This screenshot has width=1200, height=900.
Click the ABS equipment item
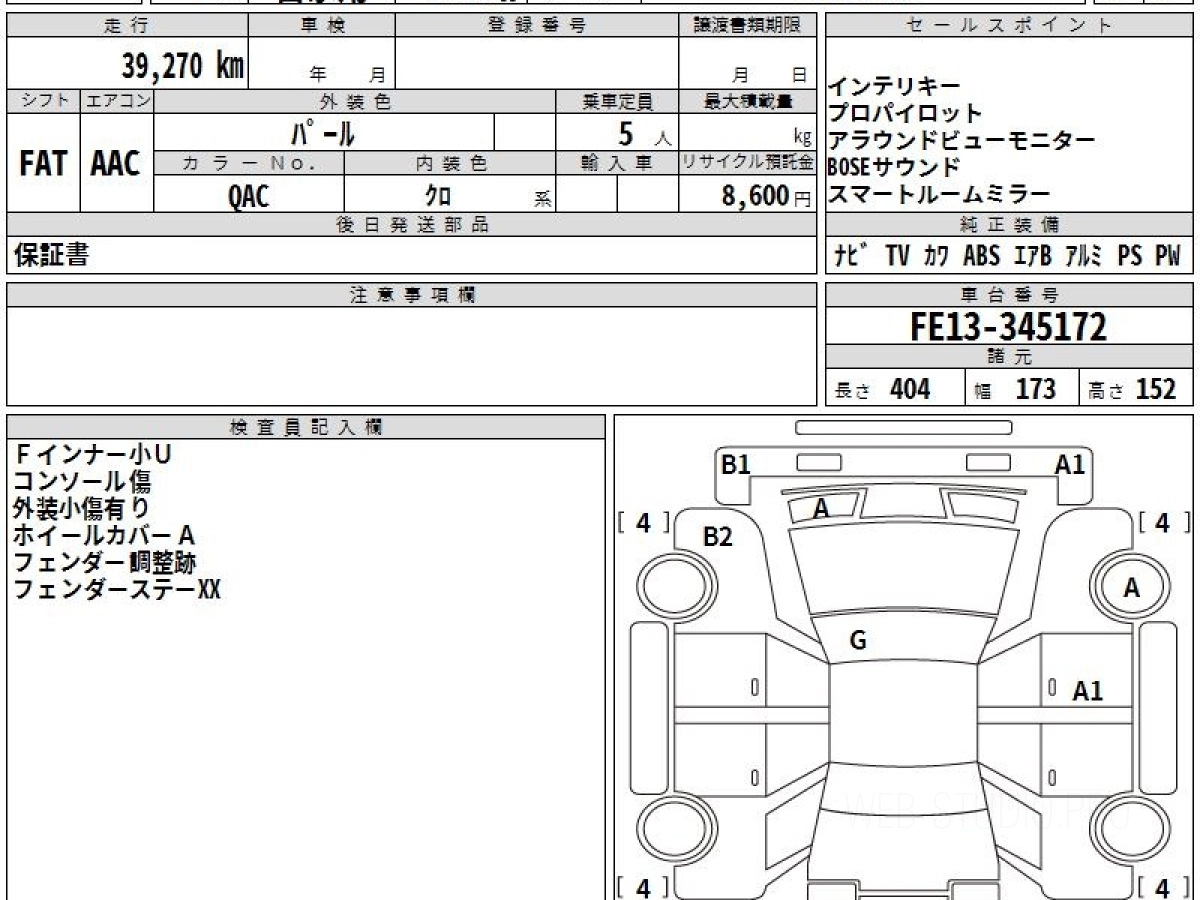(x=981, y=256)
